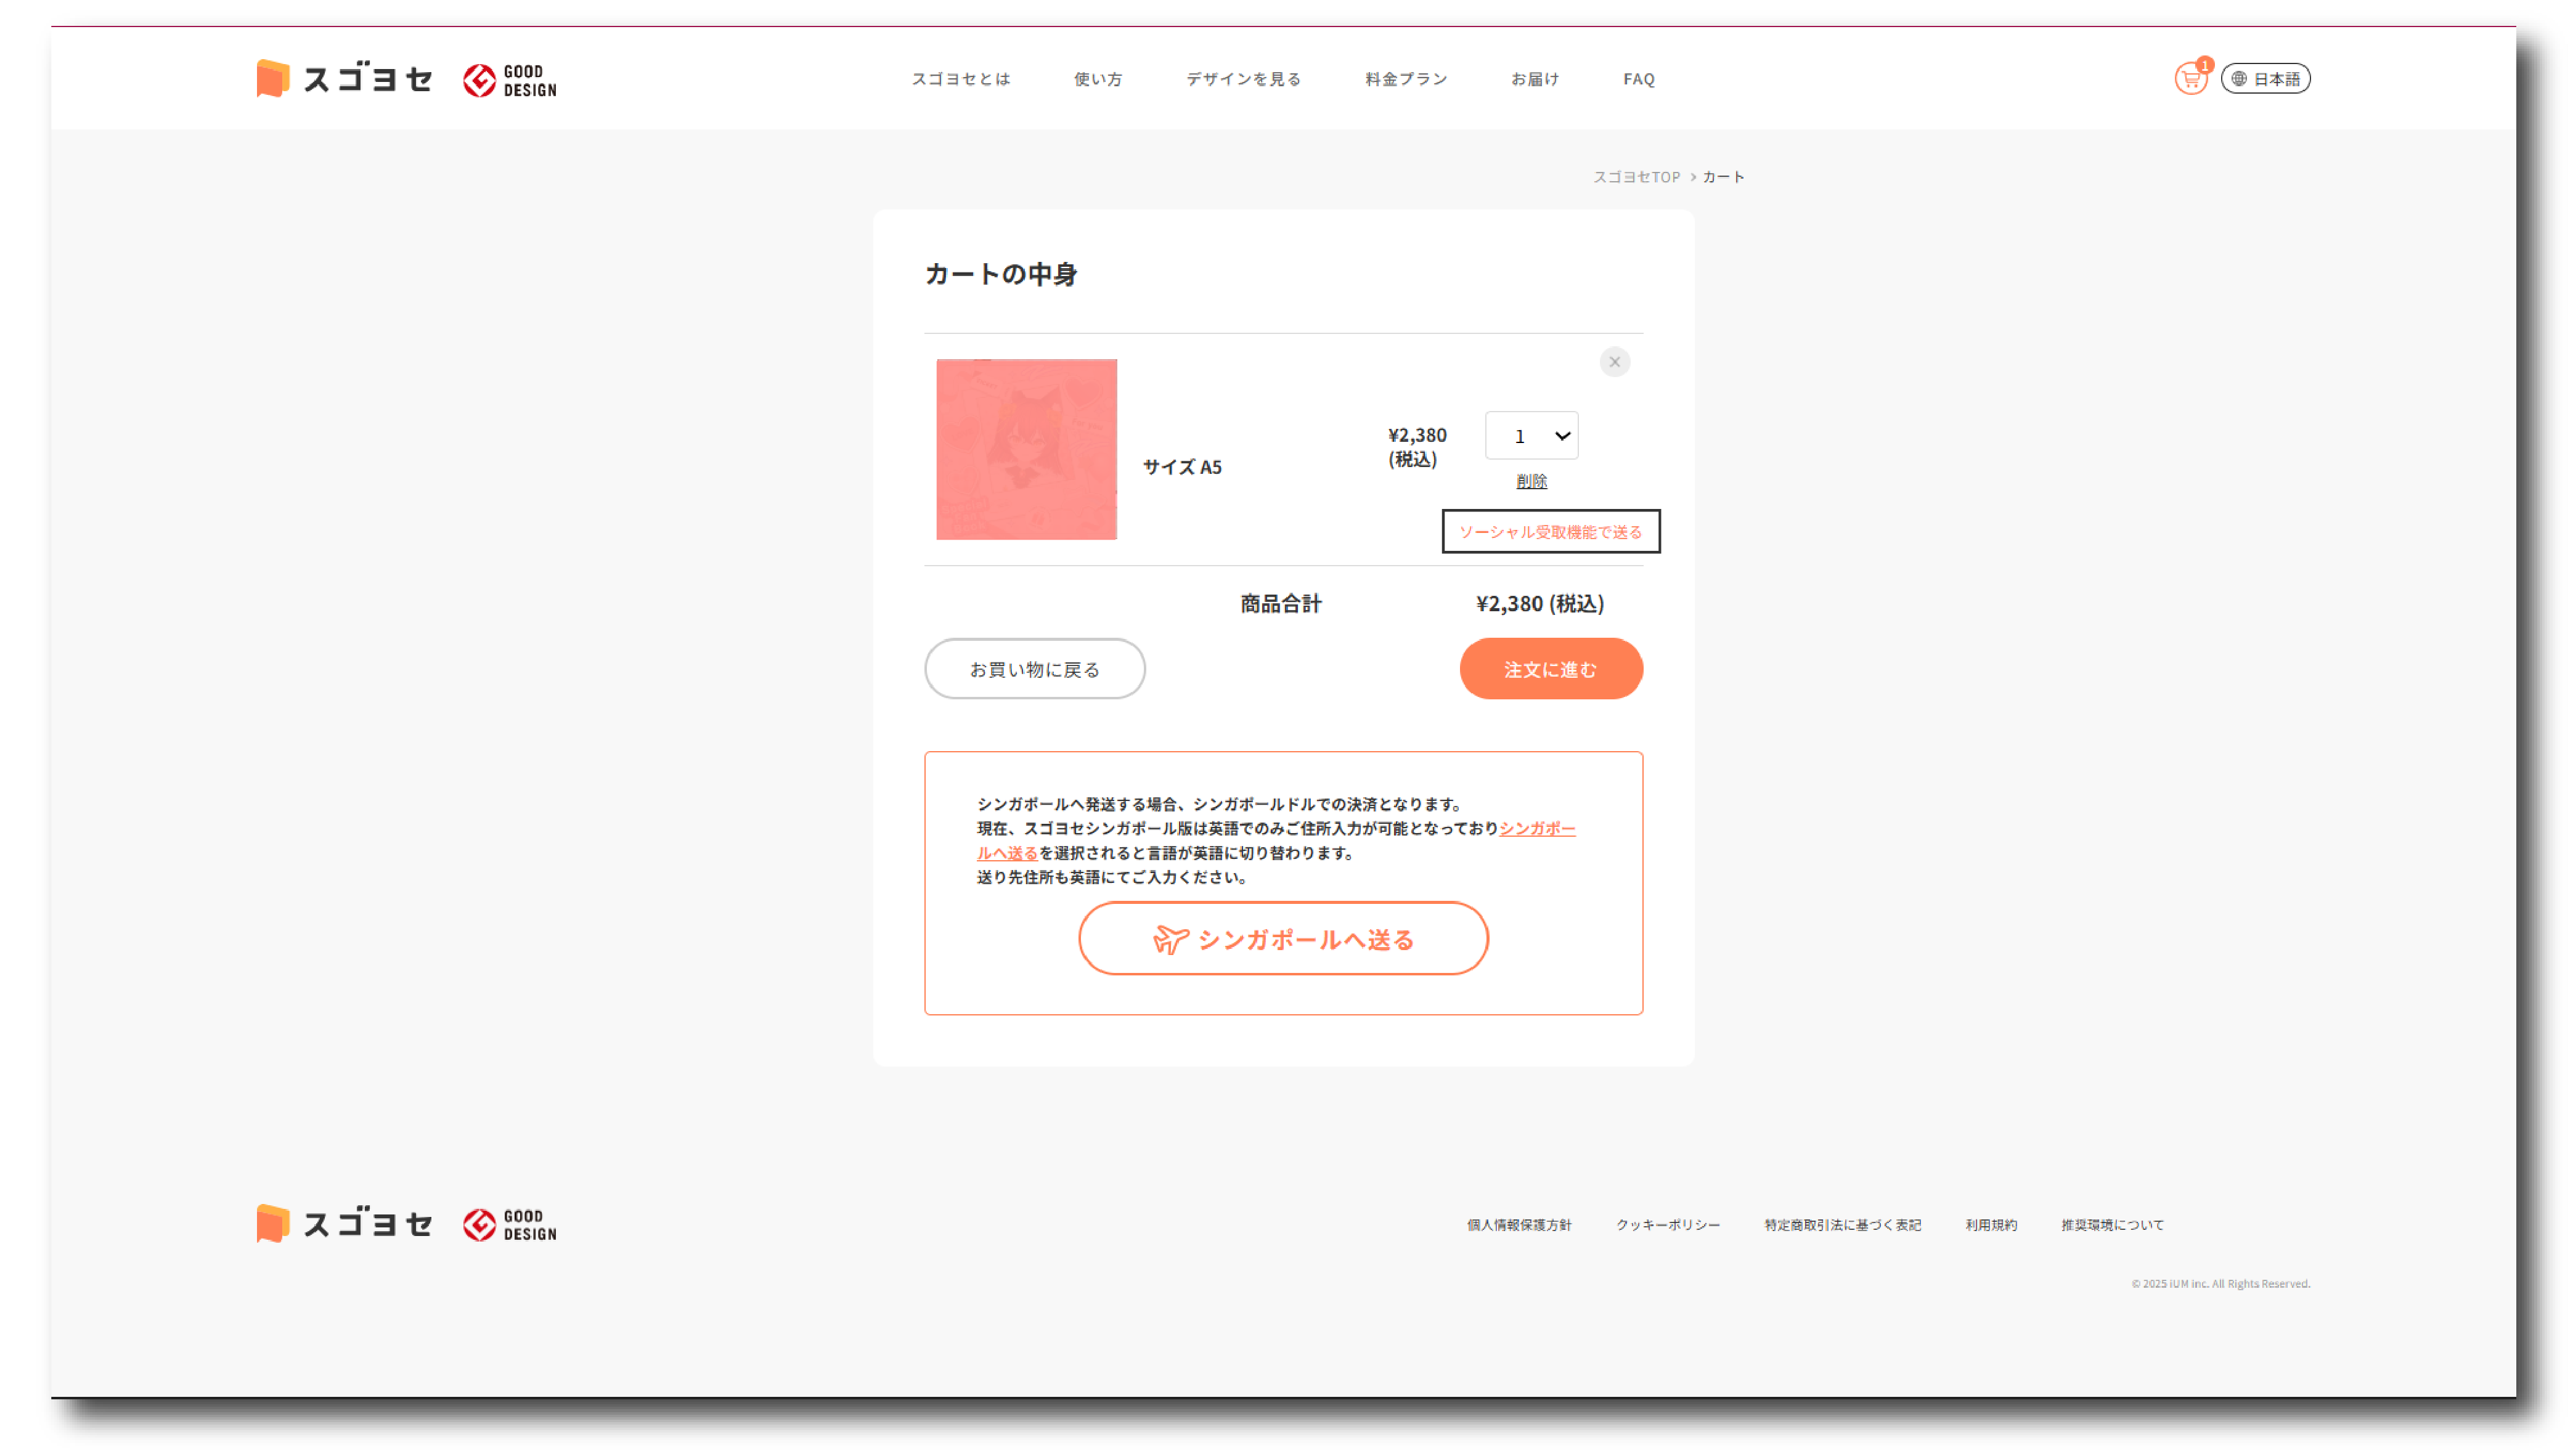Click the 削除 delete link
Image resolution: width=2573 pixels, height=1456 pixels.
pyautogui.click(x=1531, y=482)
